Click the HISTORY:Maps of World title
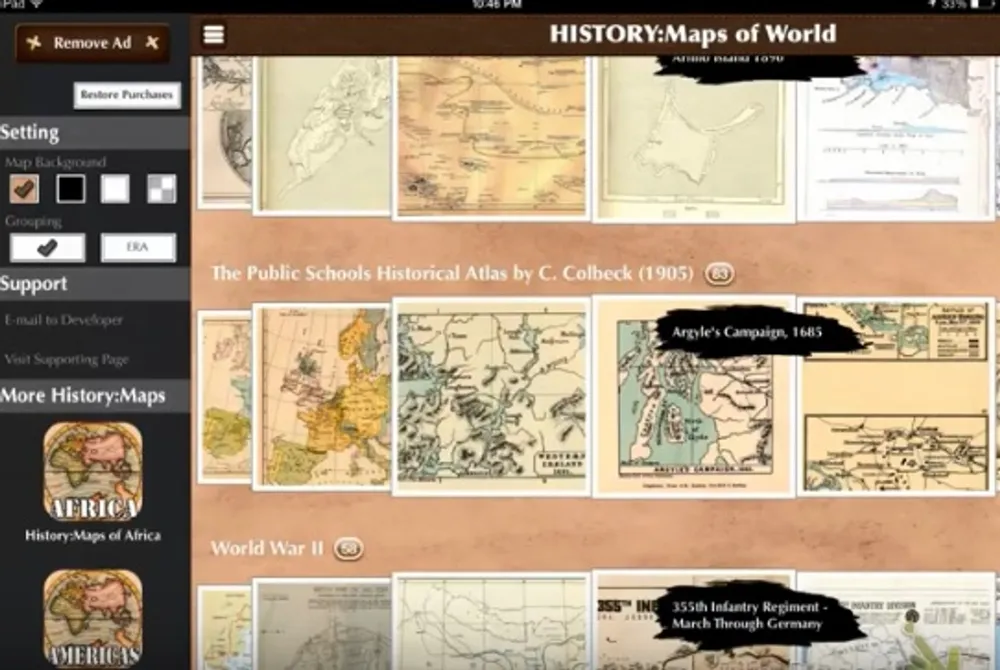The height and width of the screenshot is (670, 1000). [693, 34]
